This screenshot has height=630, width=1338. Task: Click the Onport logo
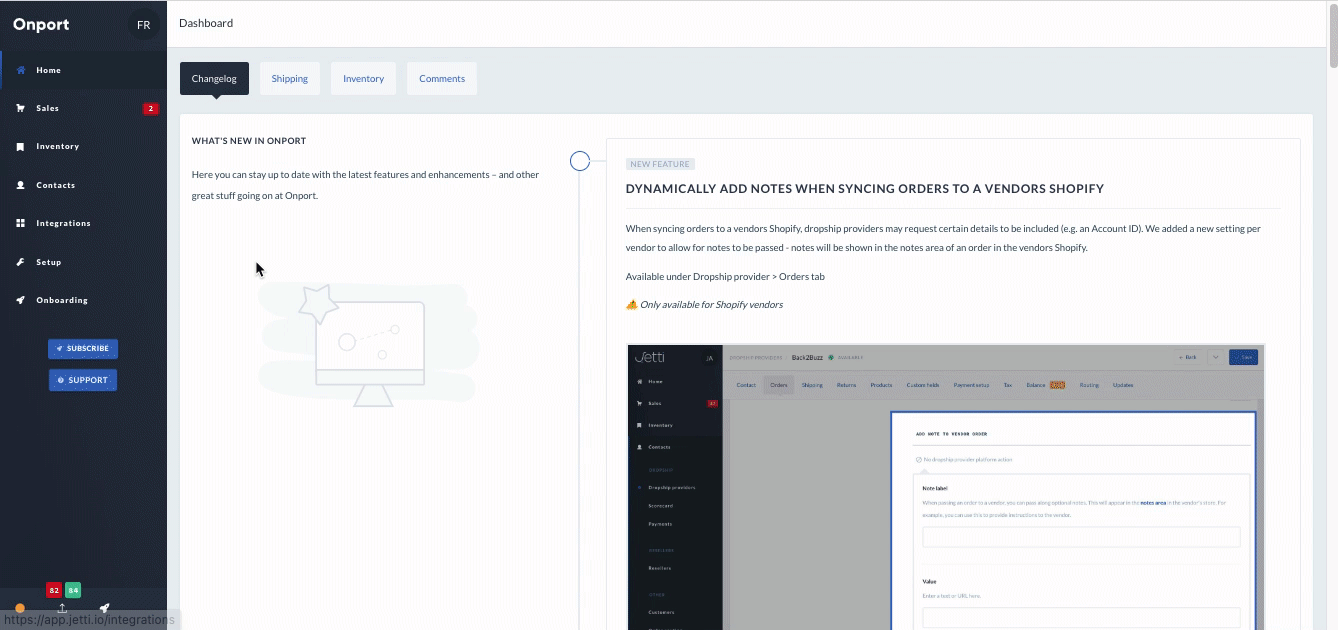click(41, 25)
